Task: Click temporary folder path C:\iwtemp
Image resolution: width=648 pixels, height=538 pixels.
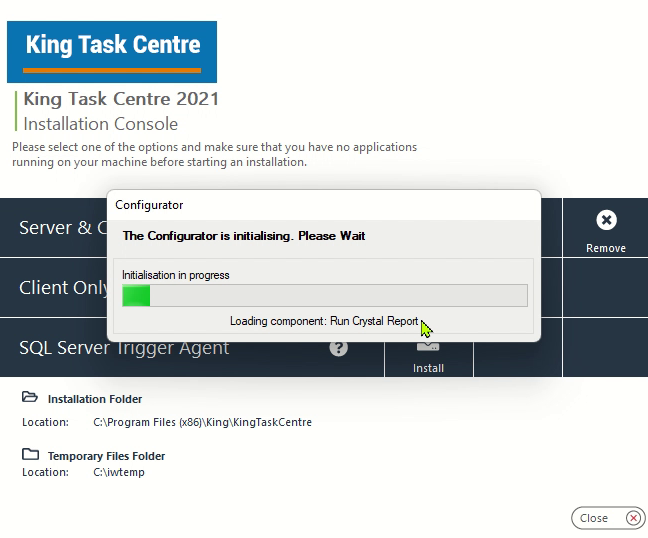Action: [x=119, y=472]
